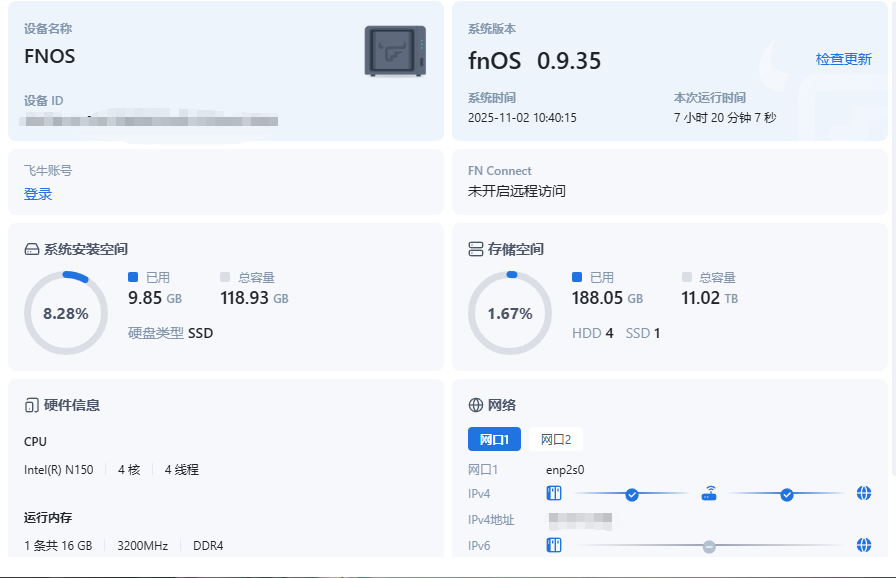The image size is (896, 578).
Task: Click 检查更新 to check for updates
Action: pos(843,59)
